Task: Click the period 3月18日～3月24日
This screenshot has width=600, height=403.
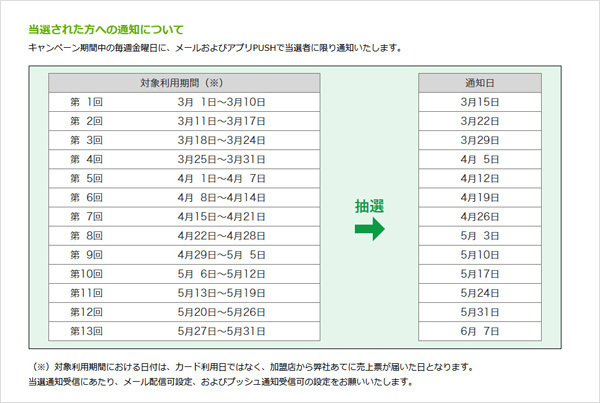Action: [222, 140]
